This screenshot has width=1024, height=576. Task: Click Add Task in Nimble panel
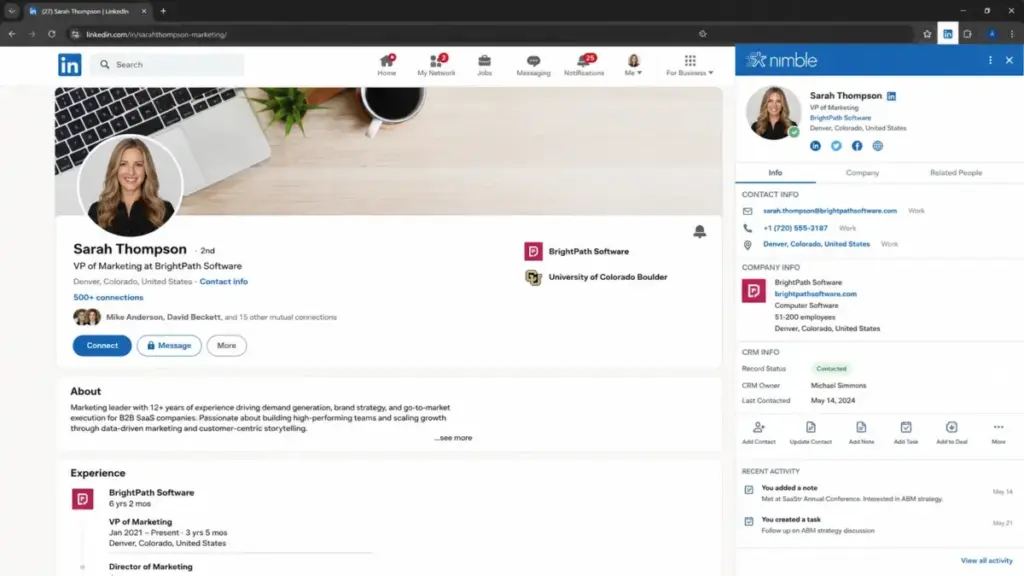pos(906,432)
